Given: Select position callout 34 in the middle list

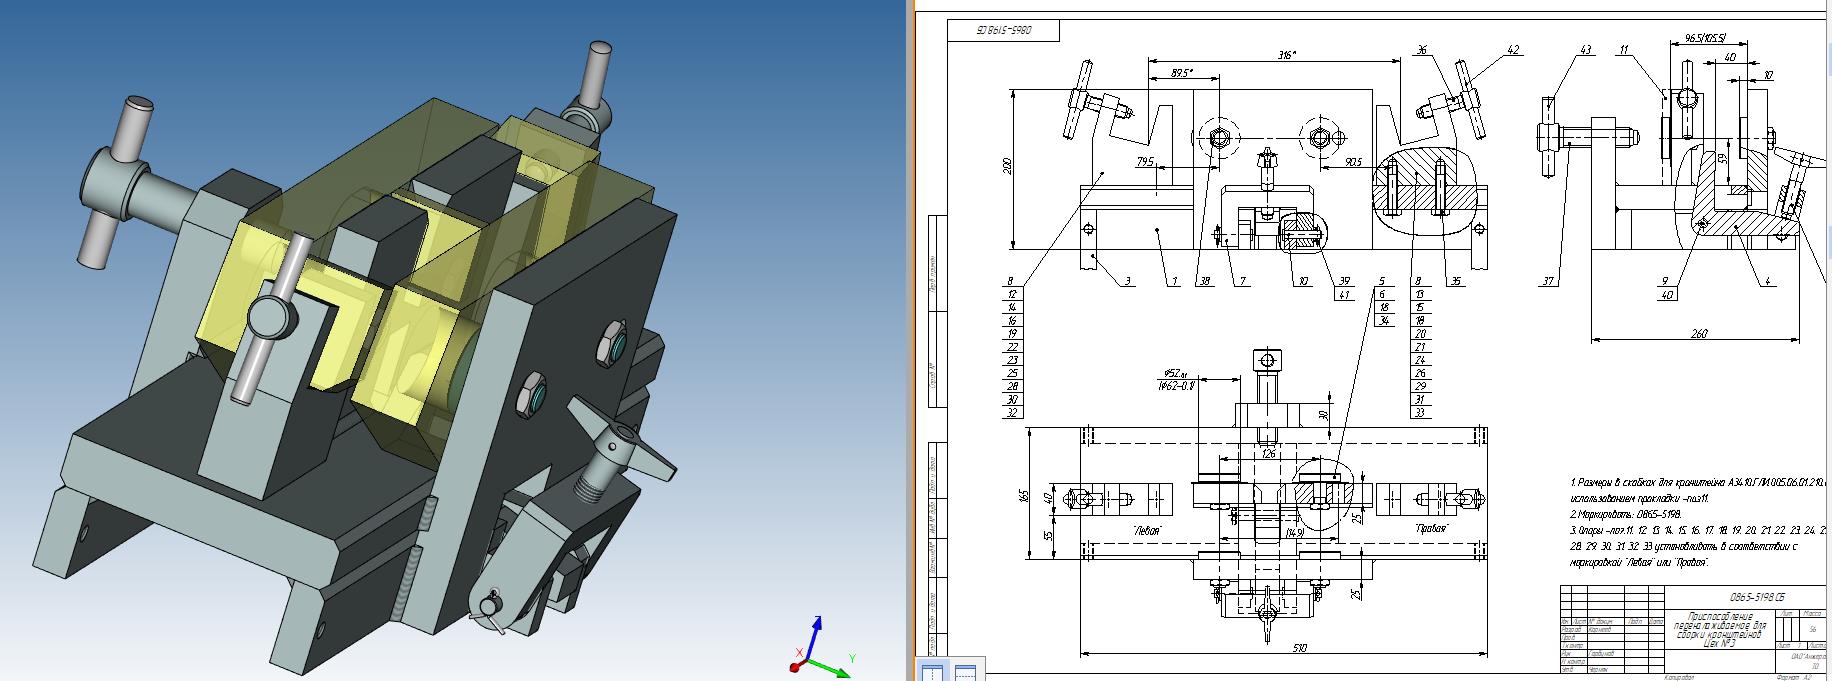Looking at the screenshot, I should pos(1383,321).
